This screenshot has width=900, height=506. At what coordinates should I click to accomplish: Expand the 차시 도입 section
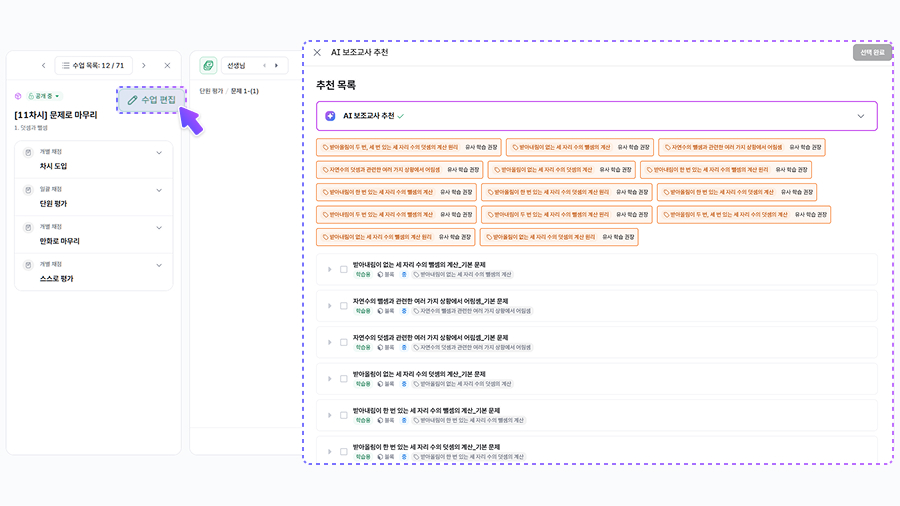coord(159,153)
